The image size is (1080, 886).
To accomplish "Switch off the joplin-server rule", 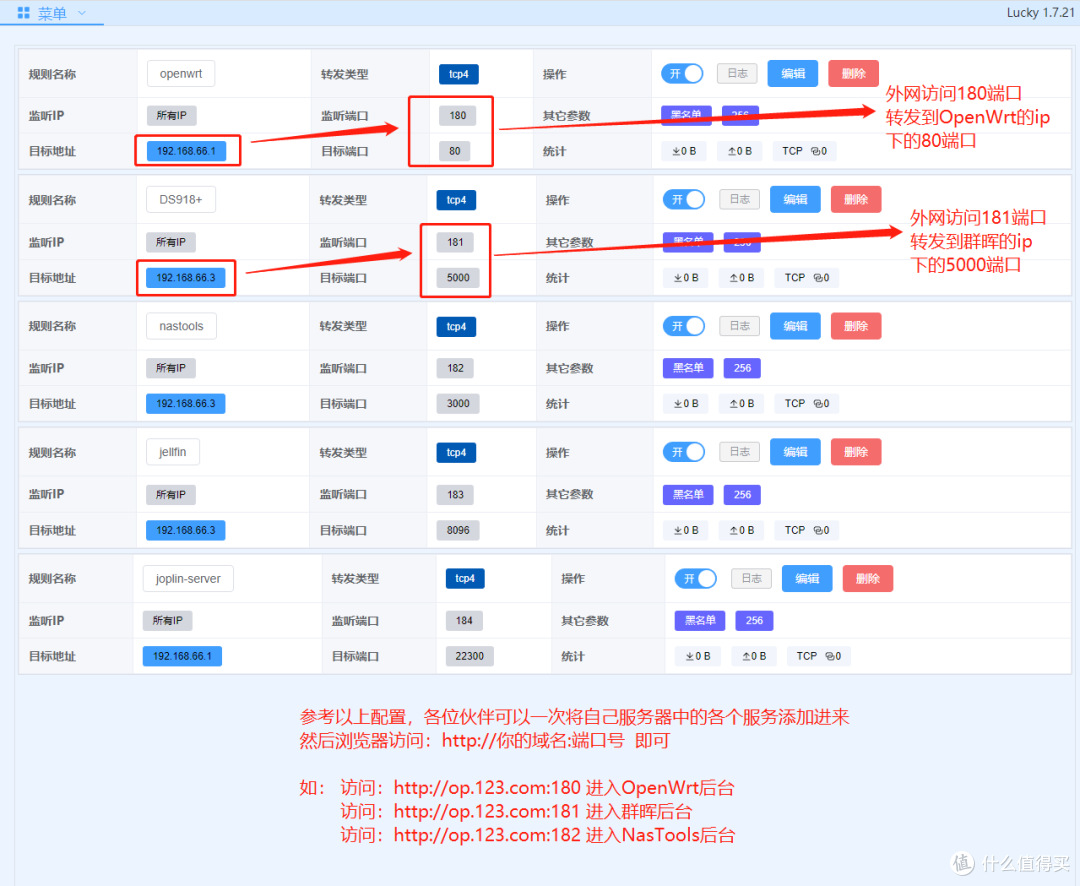I will click(x=695, y=578).
